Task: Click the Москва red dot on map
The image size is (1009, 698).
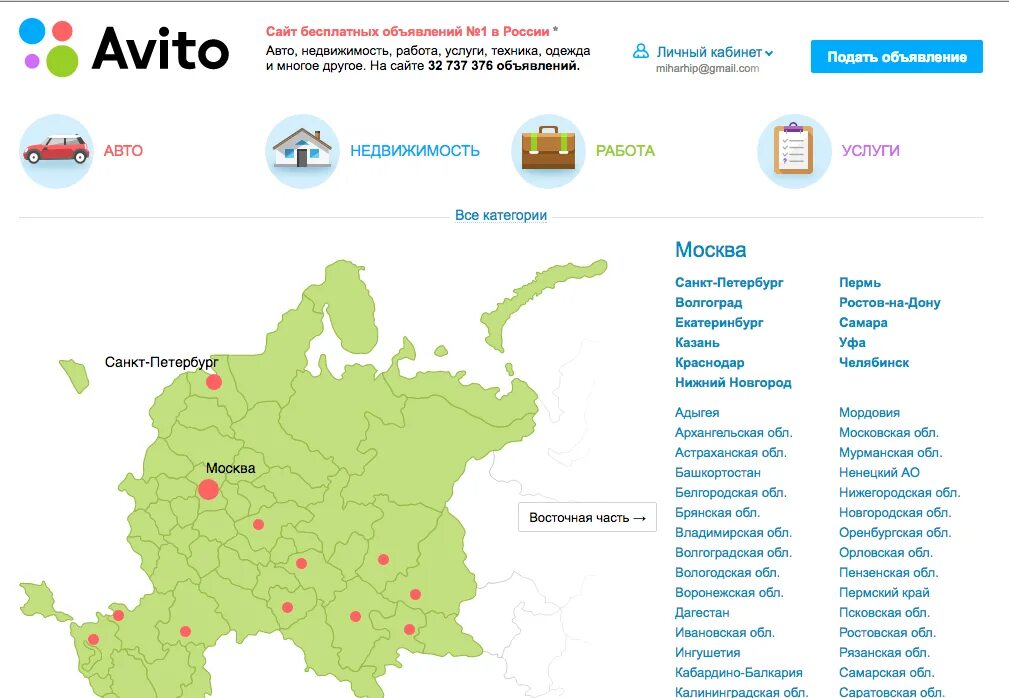Action: (208, 490)
